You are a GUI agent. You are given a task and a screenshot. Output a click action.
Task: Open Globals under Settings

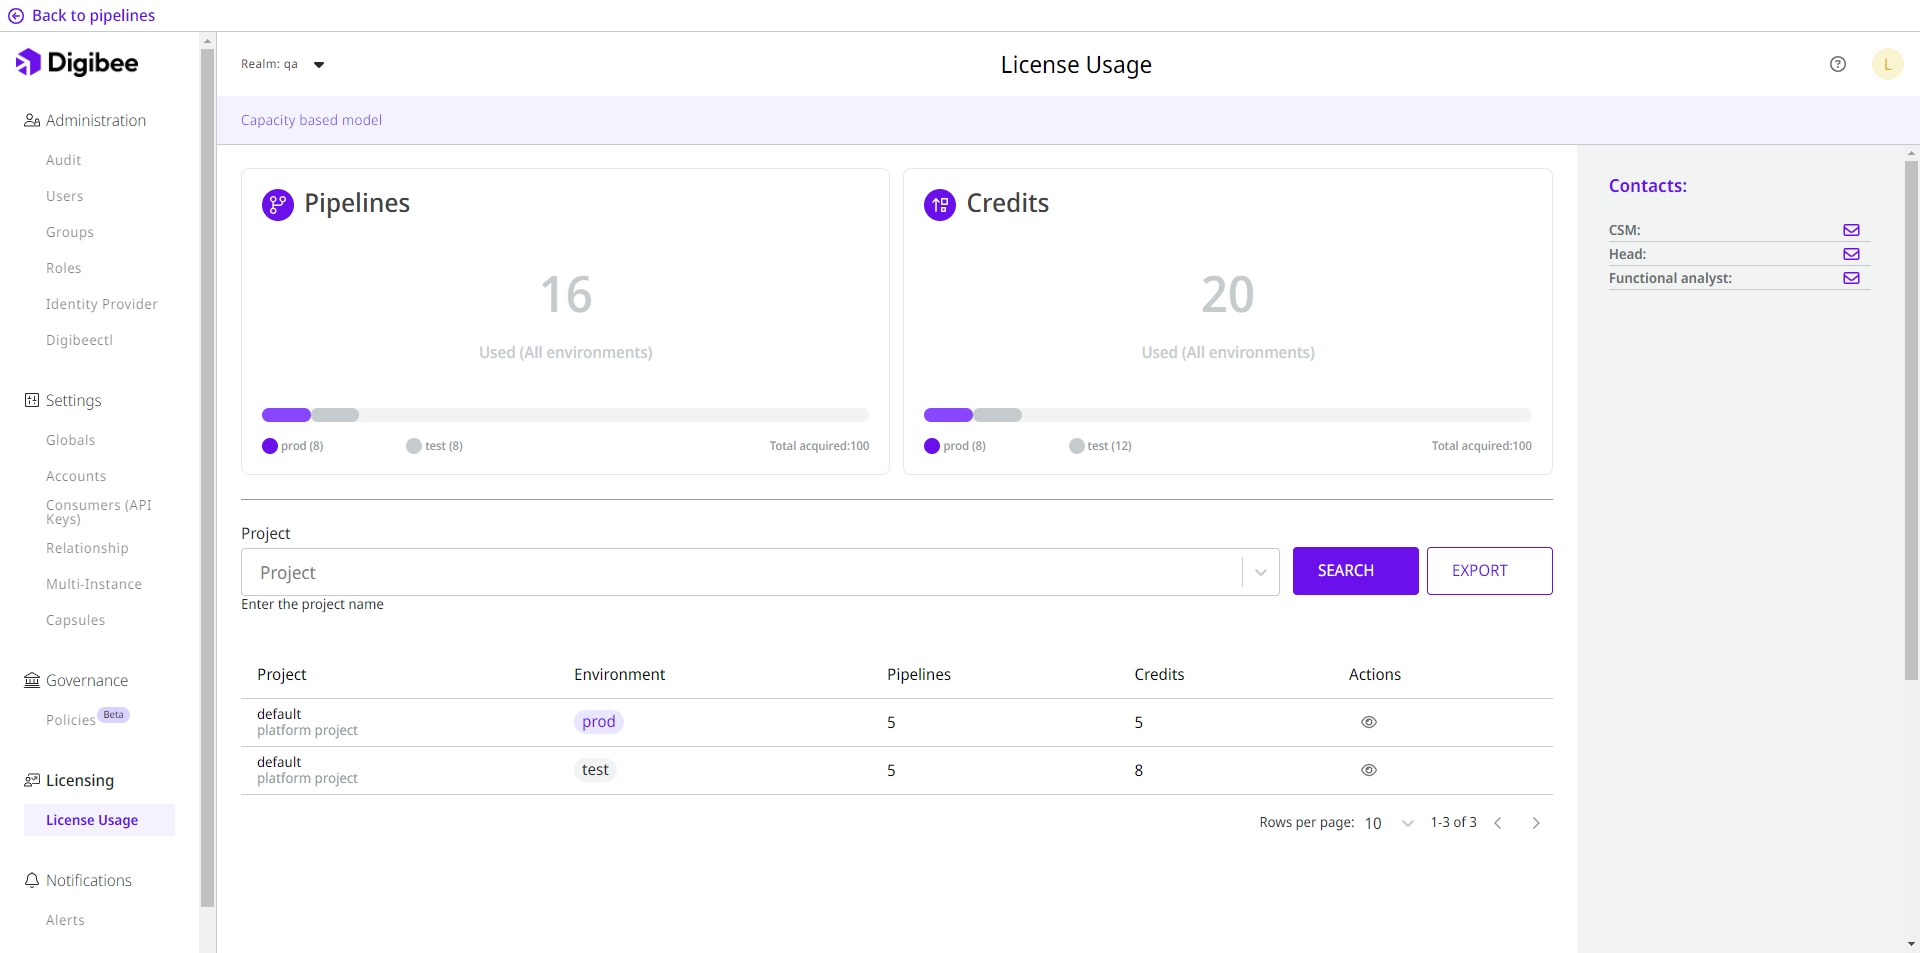(71, 440)
